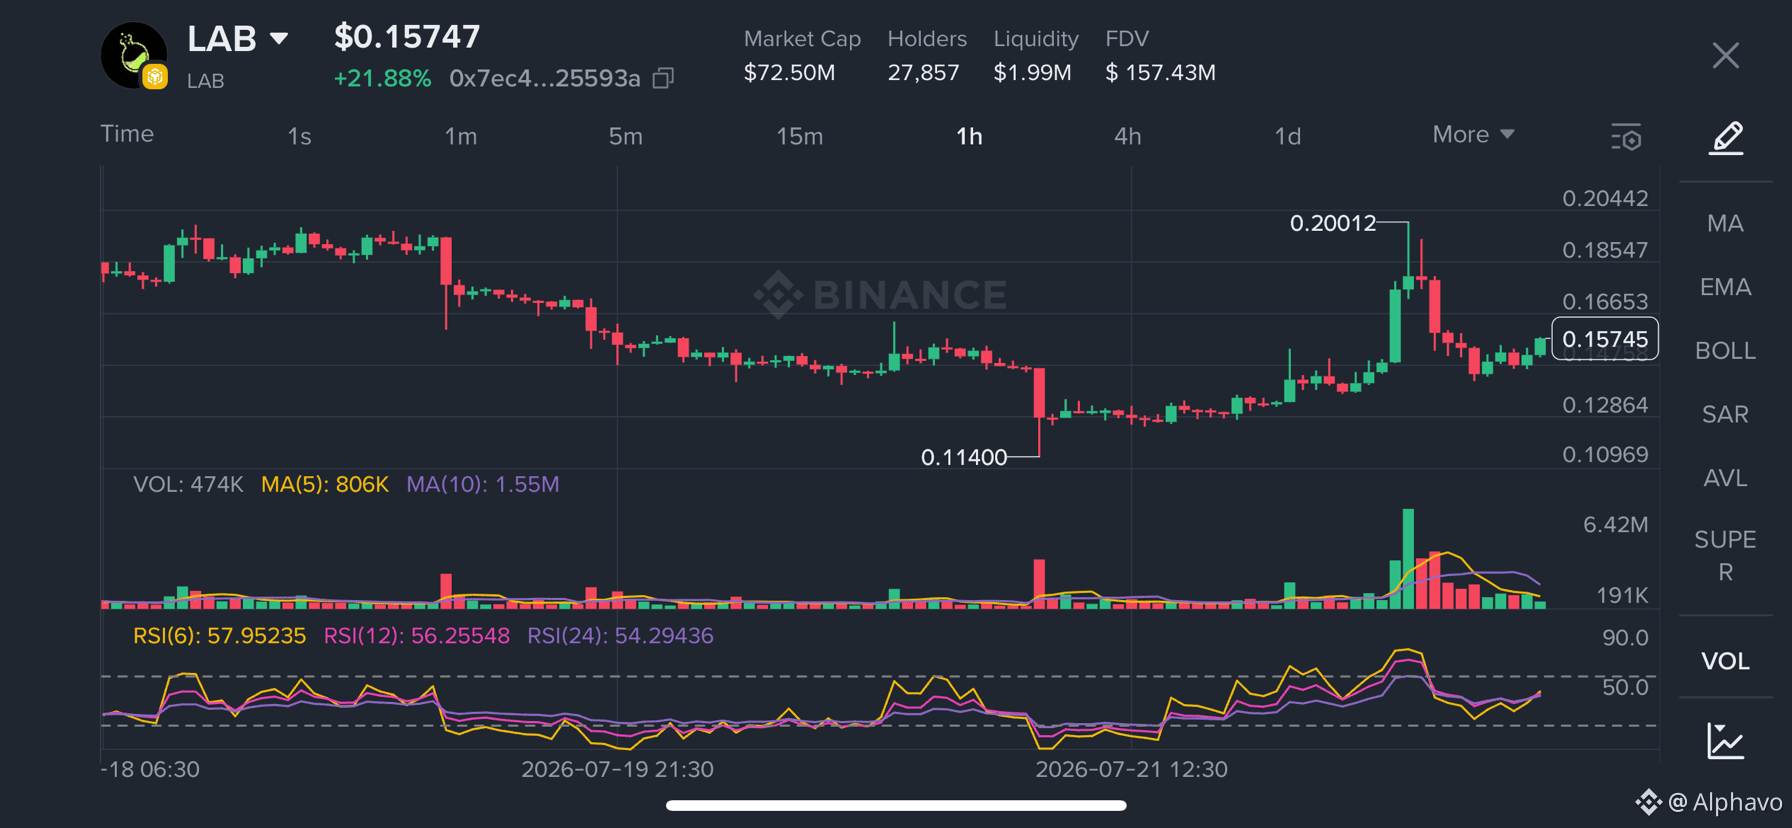The width and height of the screenshot is (1792, 828).
Task: Switch to the 15m timeframe
Action: click(x=800, y=136)
